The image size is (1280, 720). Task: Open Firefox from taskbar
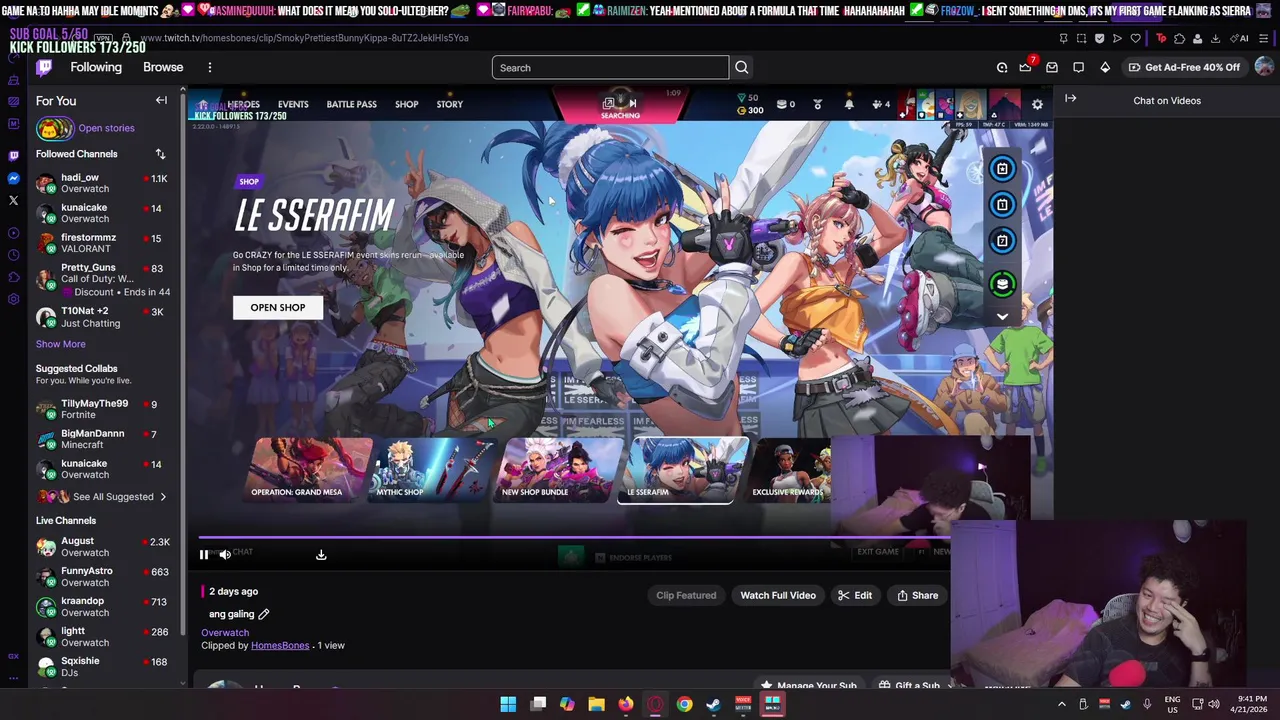click(625, 704)
